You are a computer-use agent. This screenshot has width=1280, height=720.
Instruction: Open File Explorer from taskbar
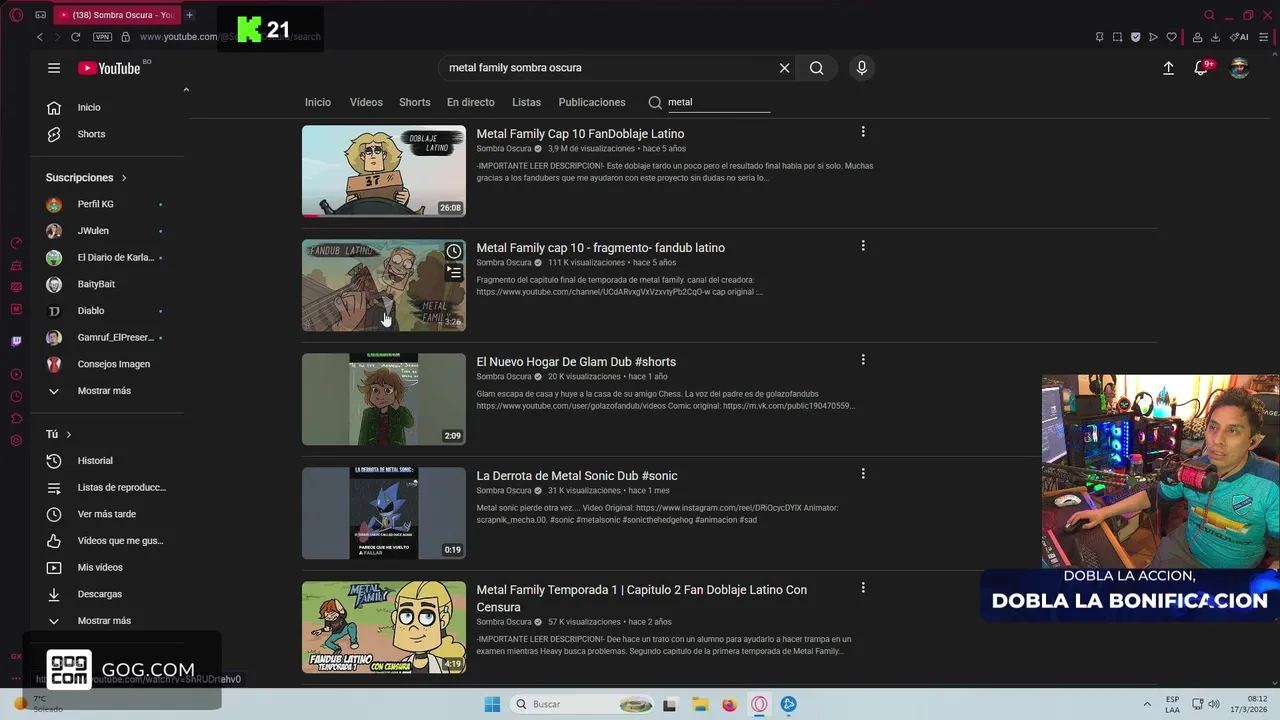[x=700, y=704]
